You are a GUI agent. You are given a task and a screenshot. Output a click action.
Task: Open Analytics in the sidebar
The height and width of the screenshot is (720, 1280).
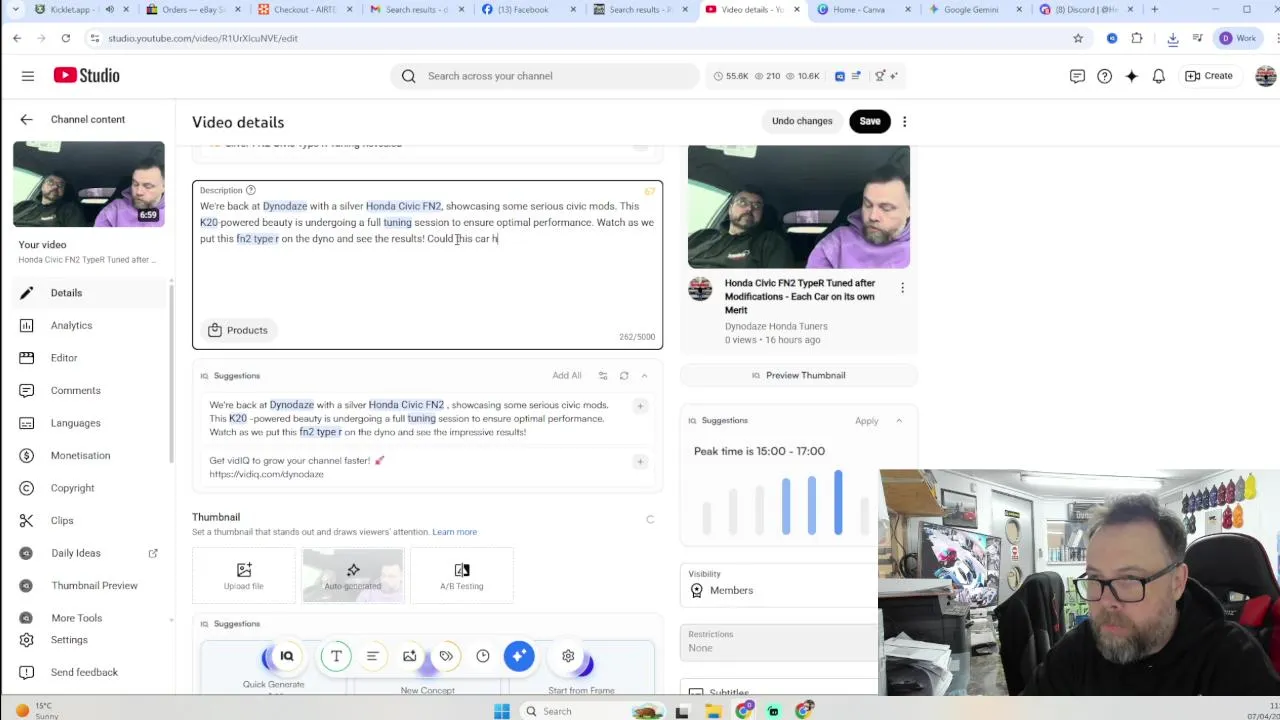coord(71,325)
